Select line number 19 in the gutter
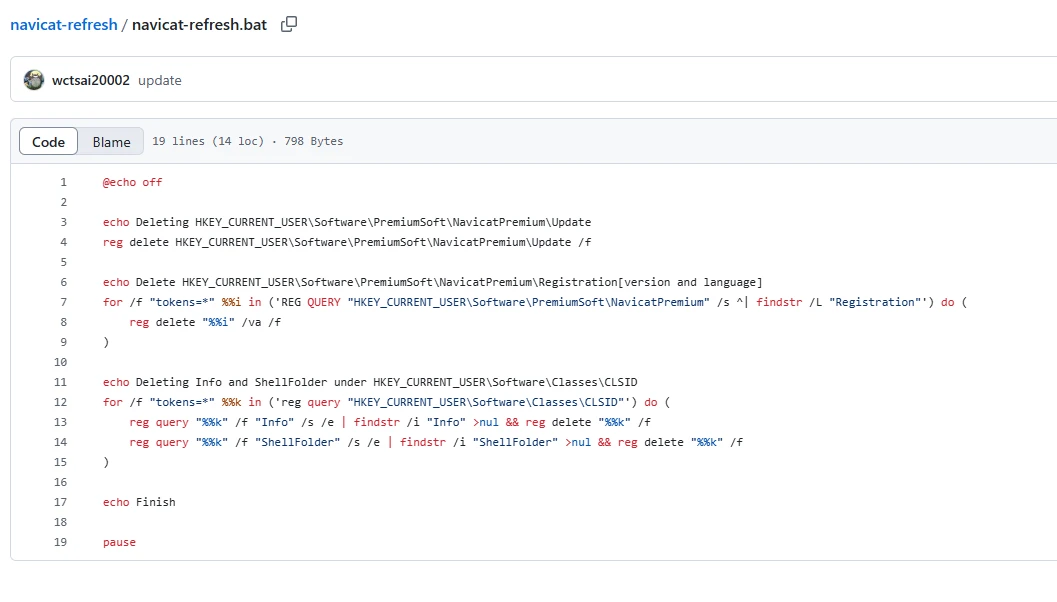1057x602 pixels. (x=61, y=542)
